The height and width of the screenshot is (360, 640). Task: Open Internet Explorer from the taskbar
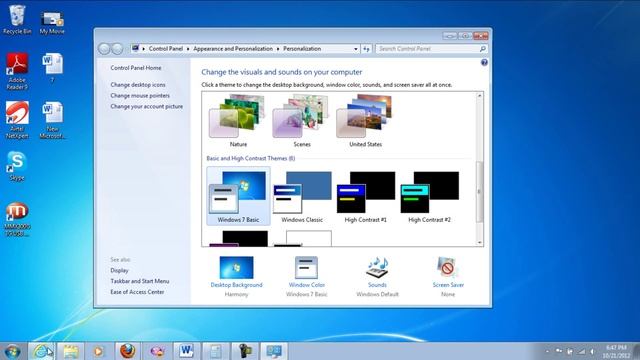41,351
